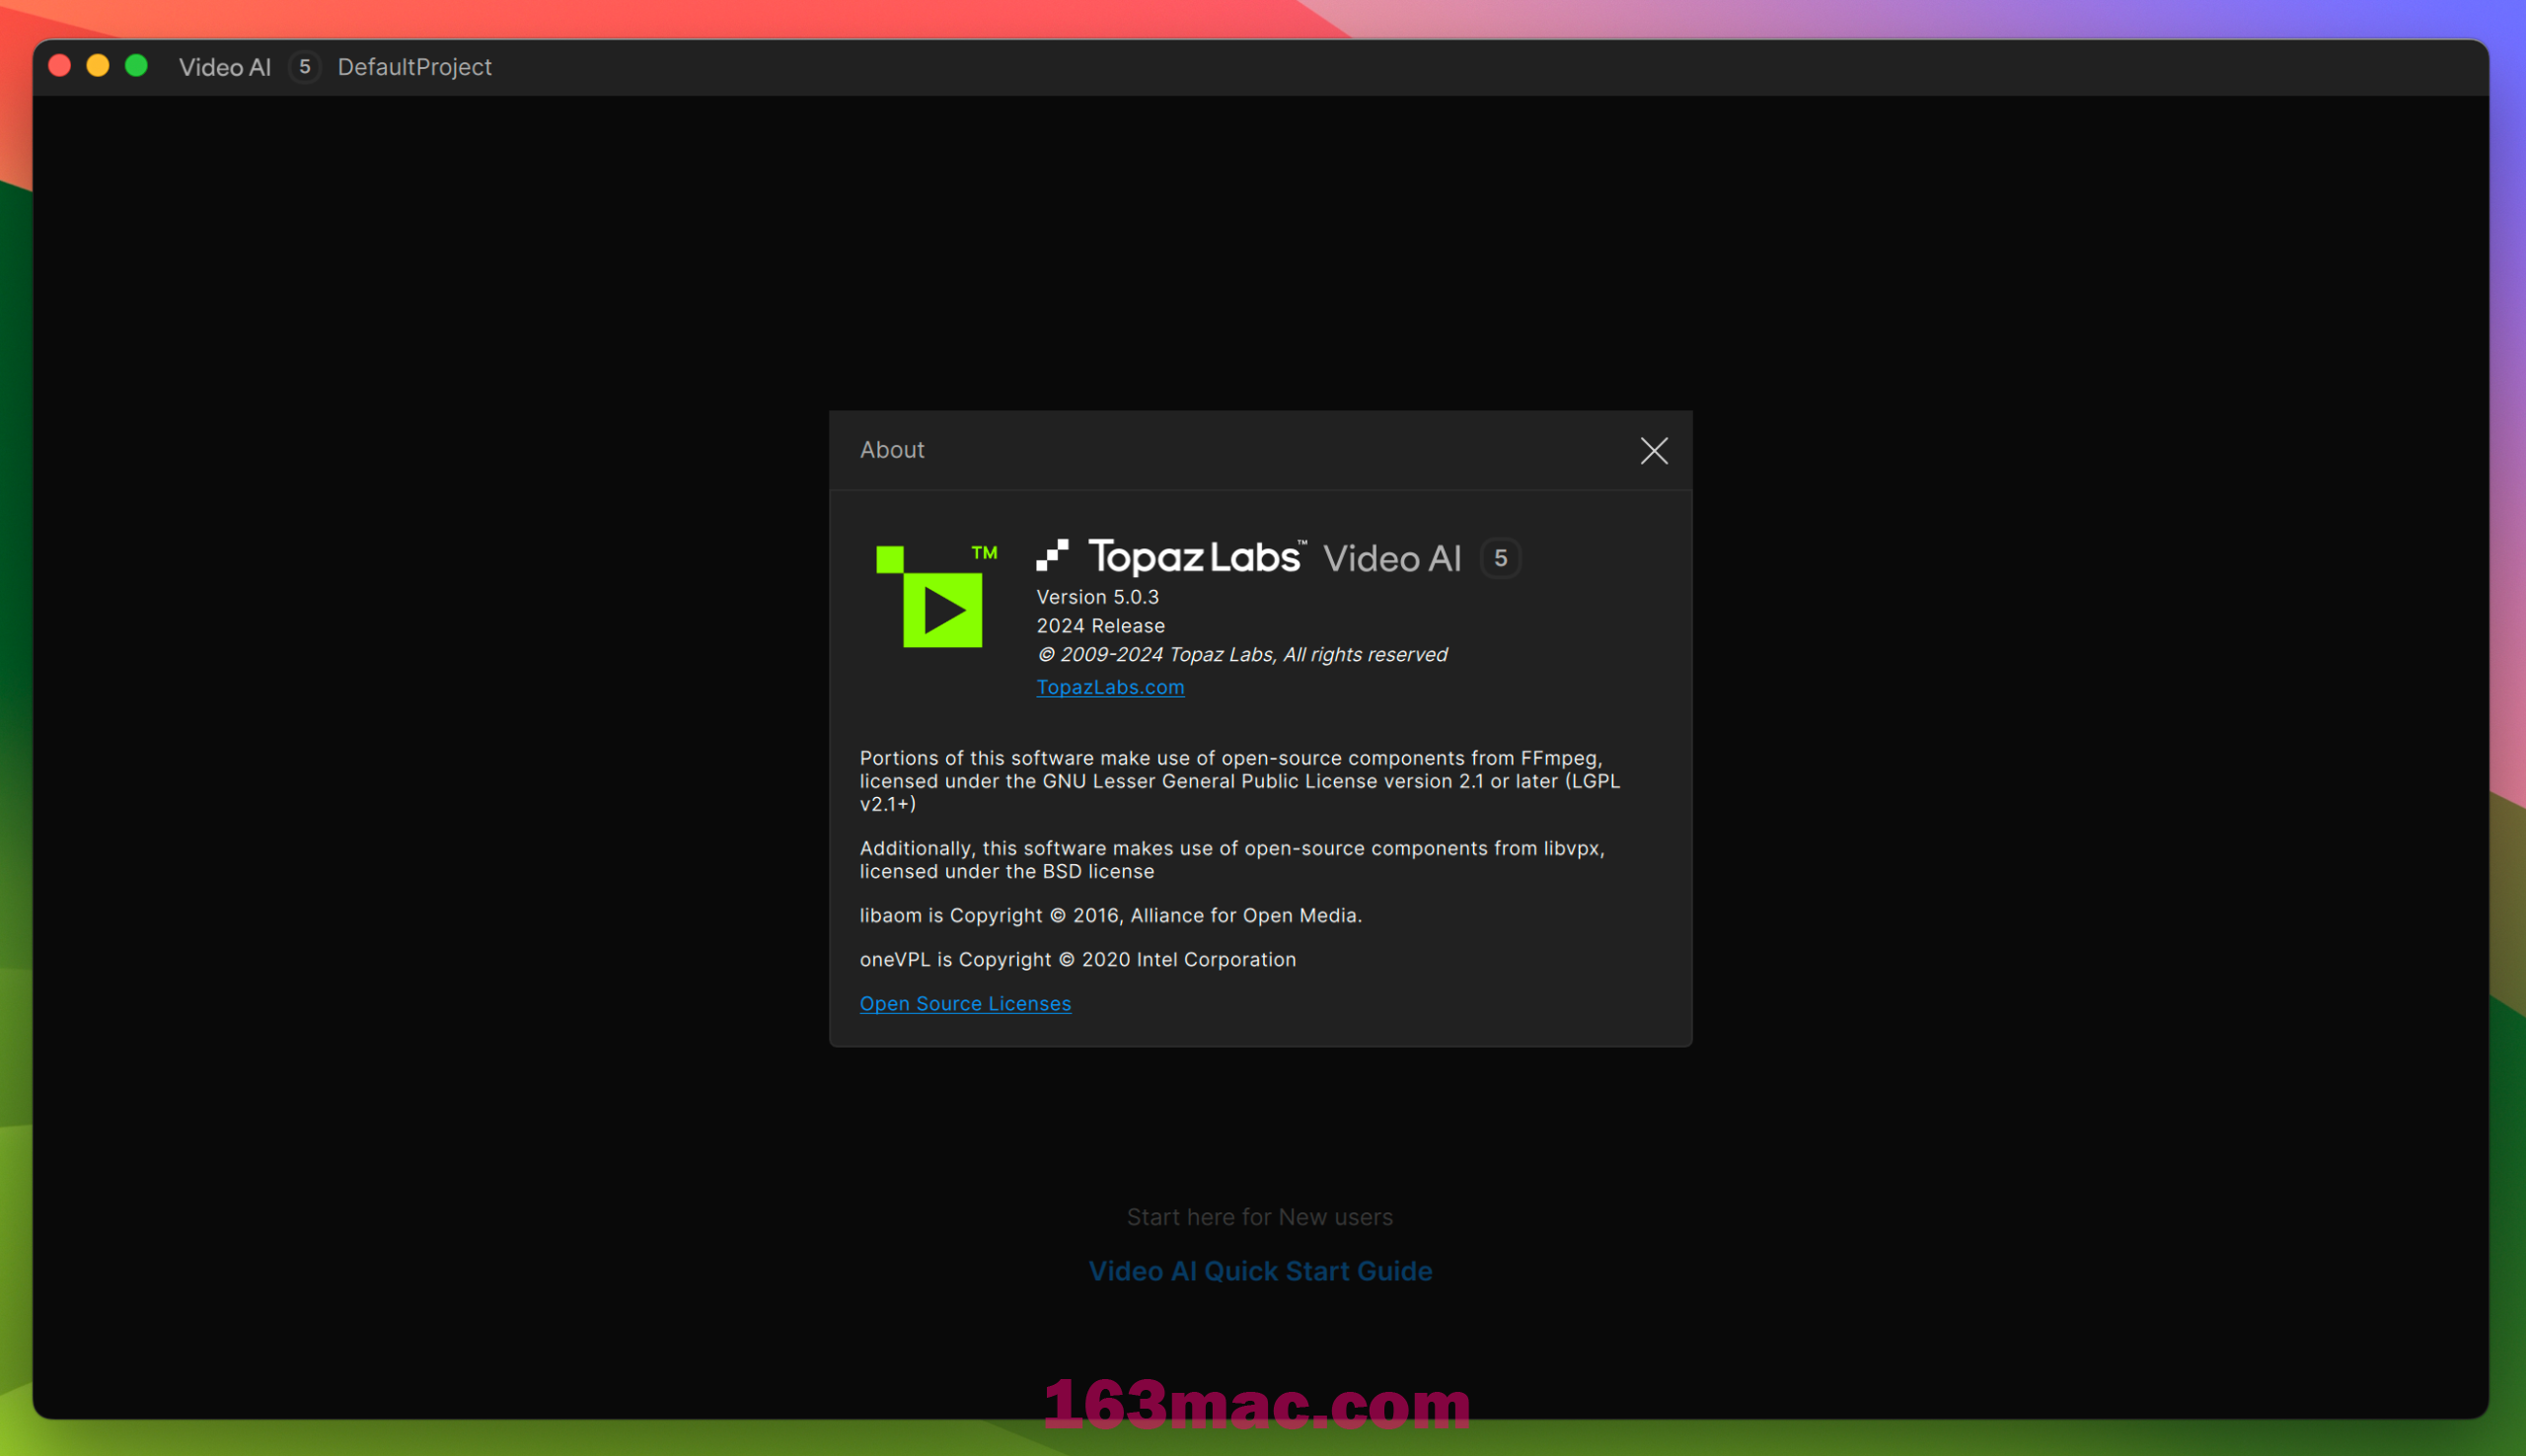The width and height of the screenshot is (2526, 1456).
Task: Click the About dialog title
Action: 892,450
